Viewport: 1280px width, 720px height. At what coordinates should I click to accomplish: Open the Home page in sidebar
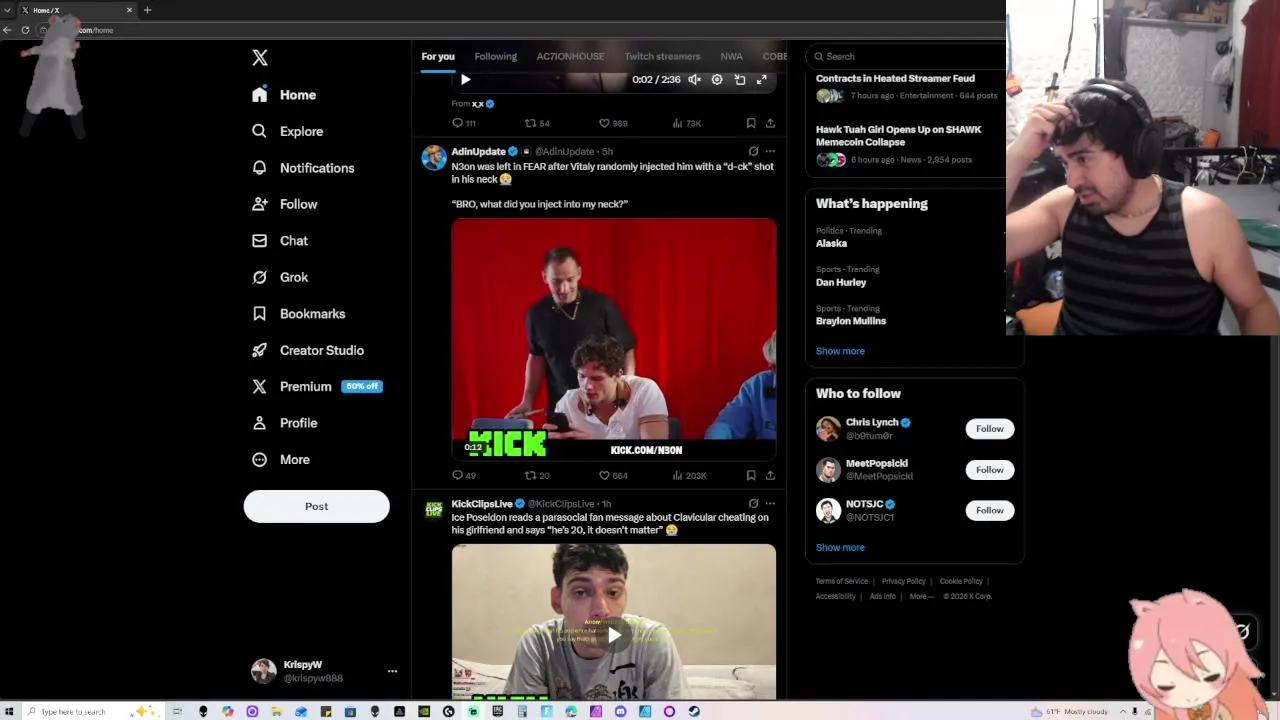(x=284, y=95)
